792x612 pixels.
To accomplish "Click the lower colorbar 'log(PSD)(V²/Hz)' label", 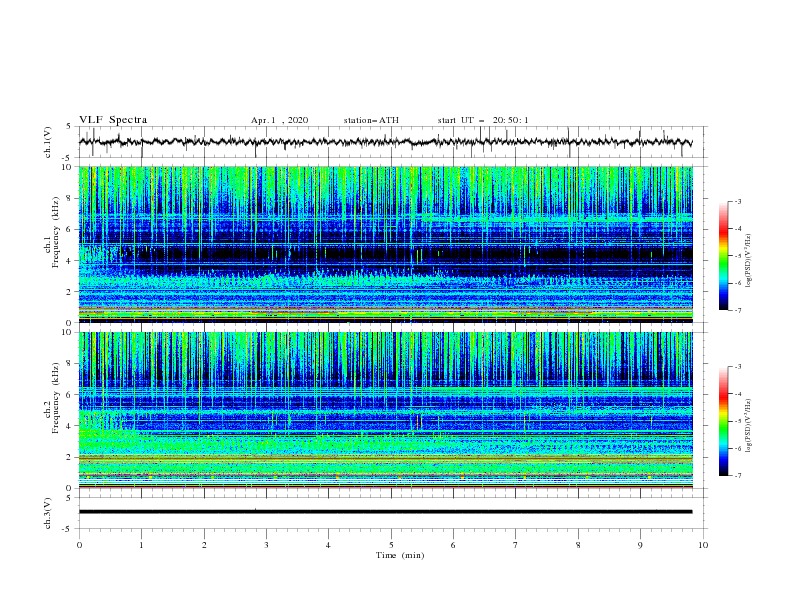I will pos(749,425).
